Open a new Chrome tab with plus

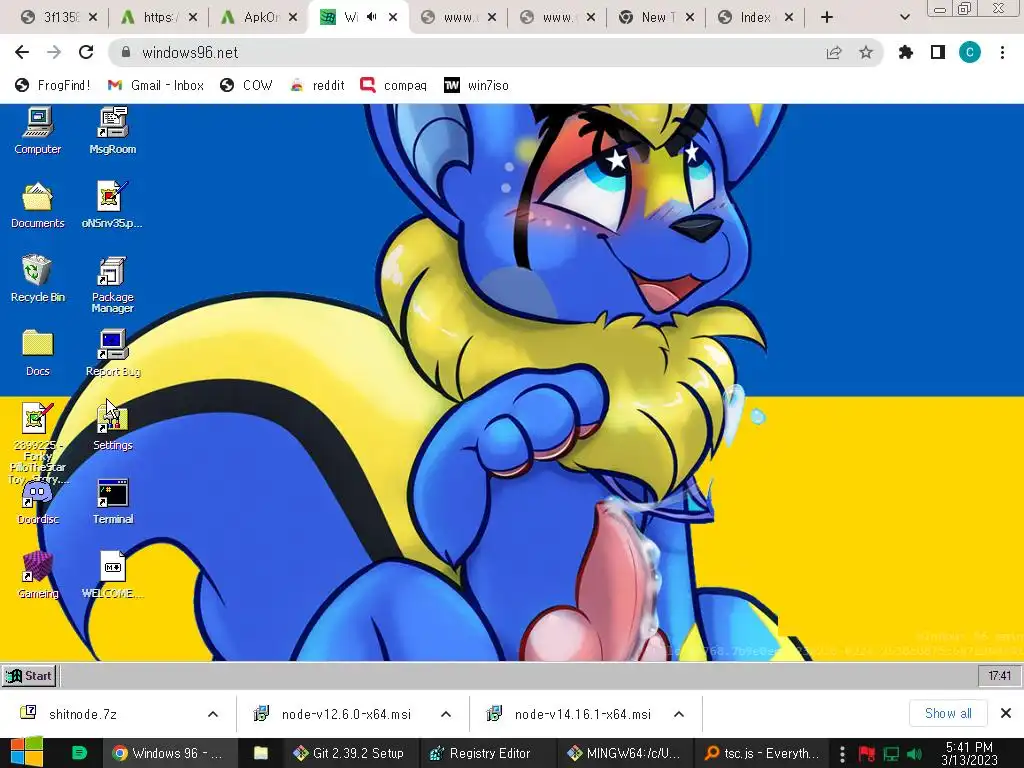[827, 17]
